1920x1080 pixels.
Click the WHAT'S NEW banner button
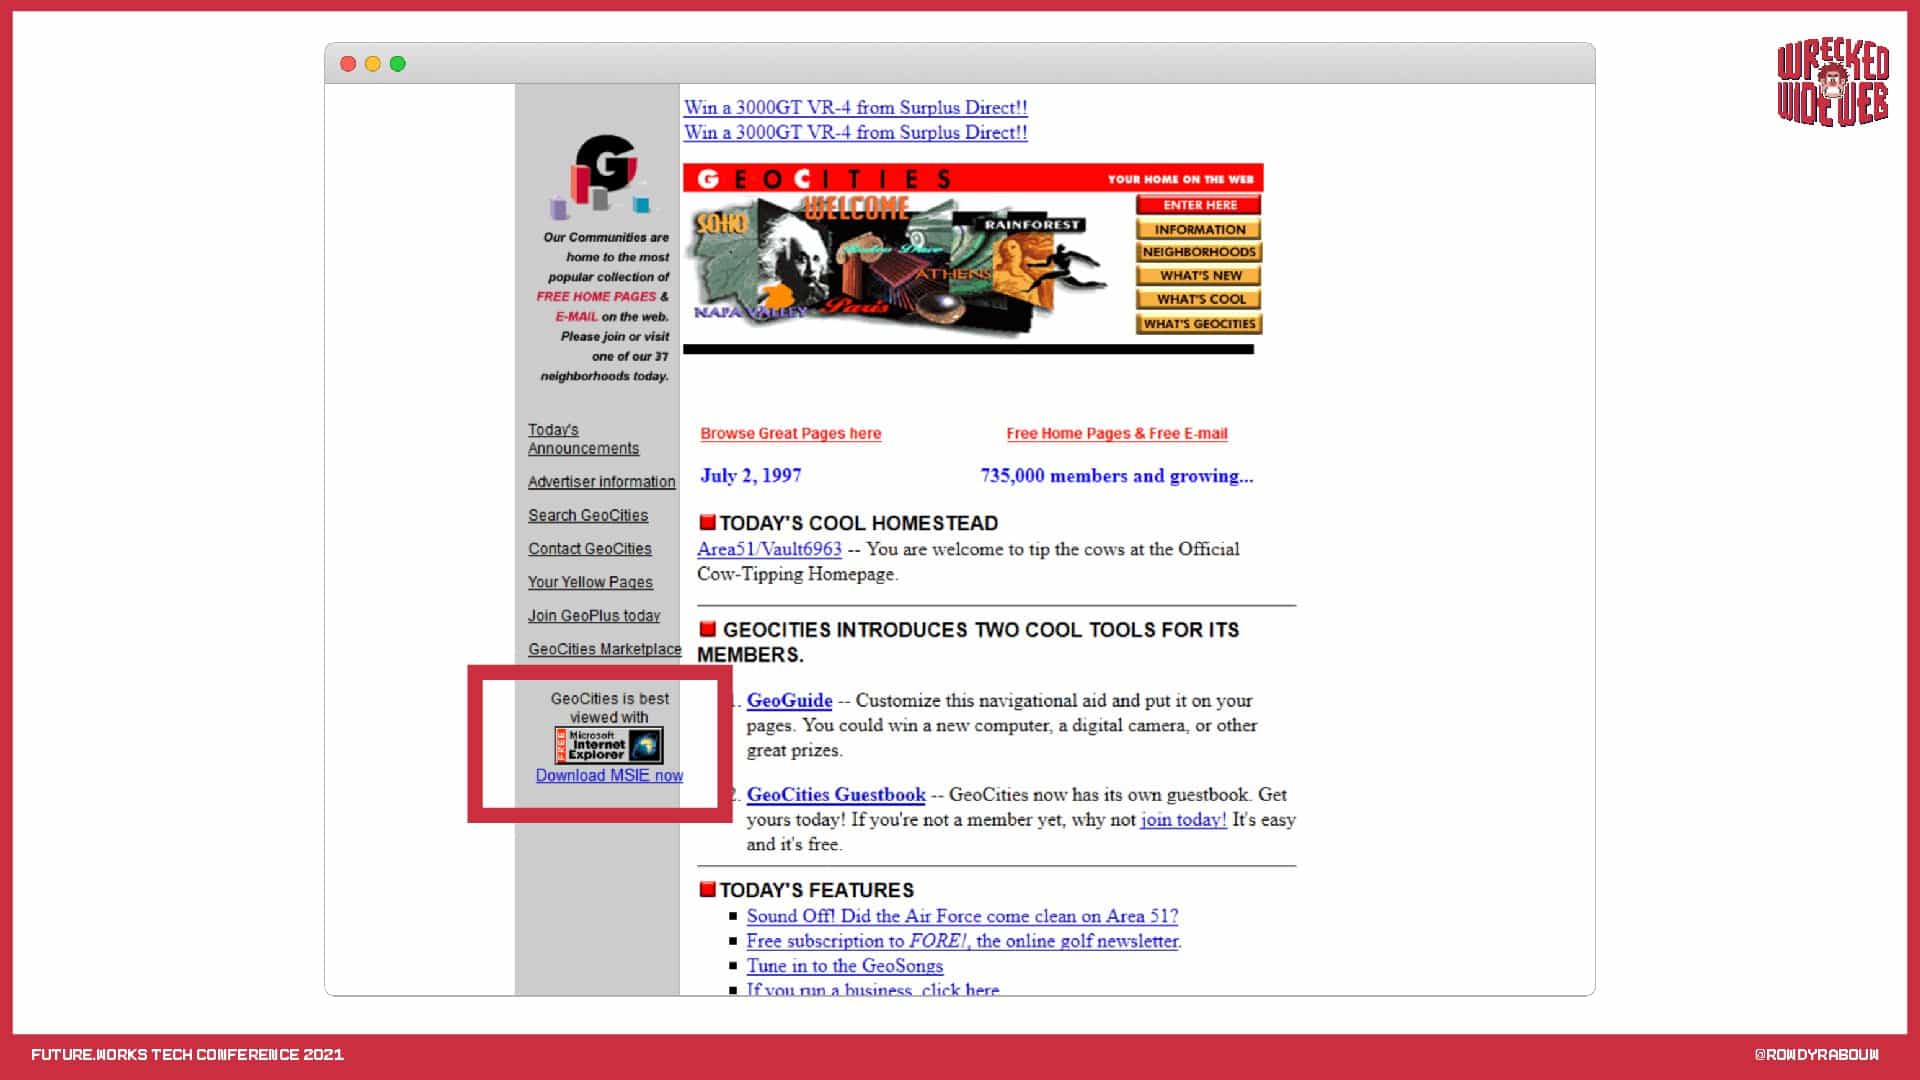1198,276
